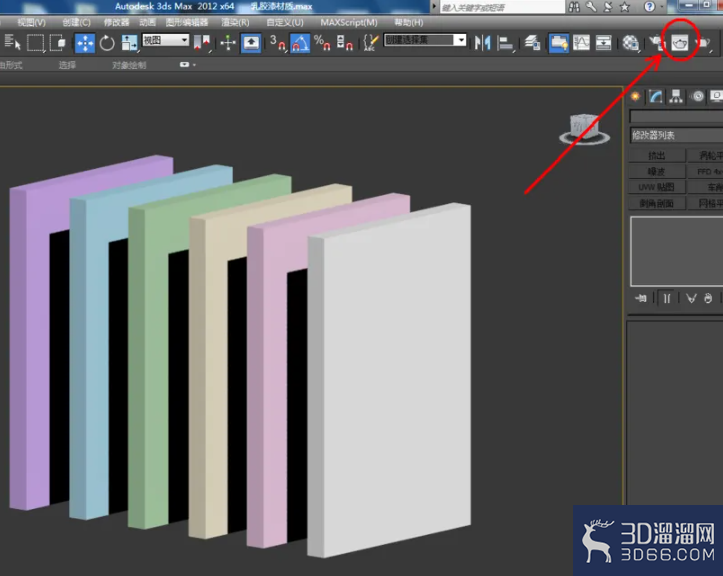
Task: Toggle Percent Snap on the toolbar
Action: click(322, 43)
